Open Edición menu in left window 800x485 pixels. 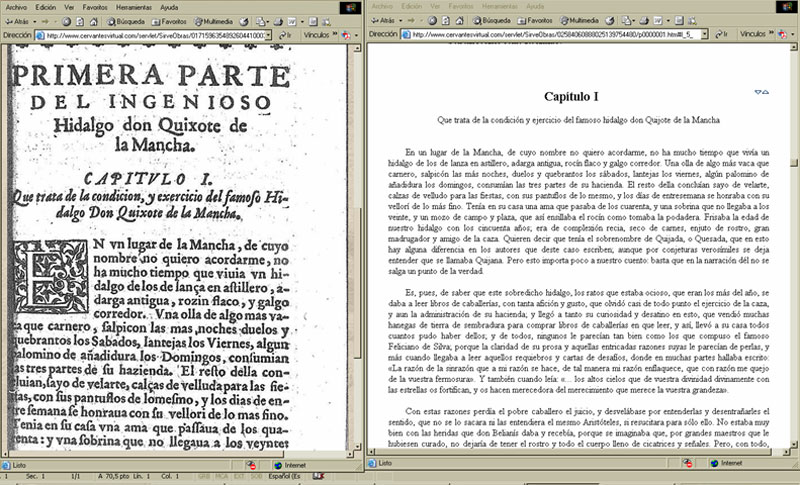click(x=45, y=8)
